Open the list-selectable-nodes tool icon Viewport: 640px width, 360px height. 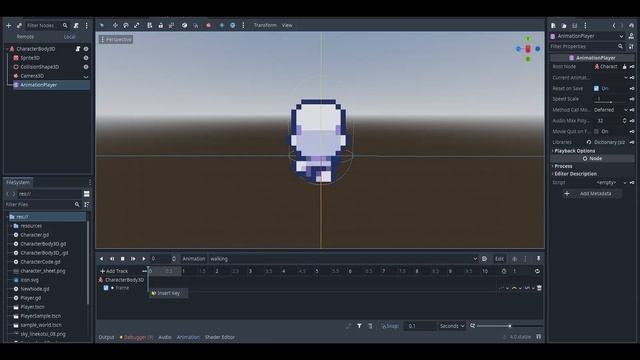click(150, 25)
